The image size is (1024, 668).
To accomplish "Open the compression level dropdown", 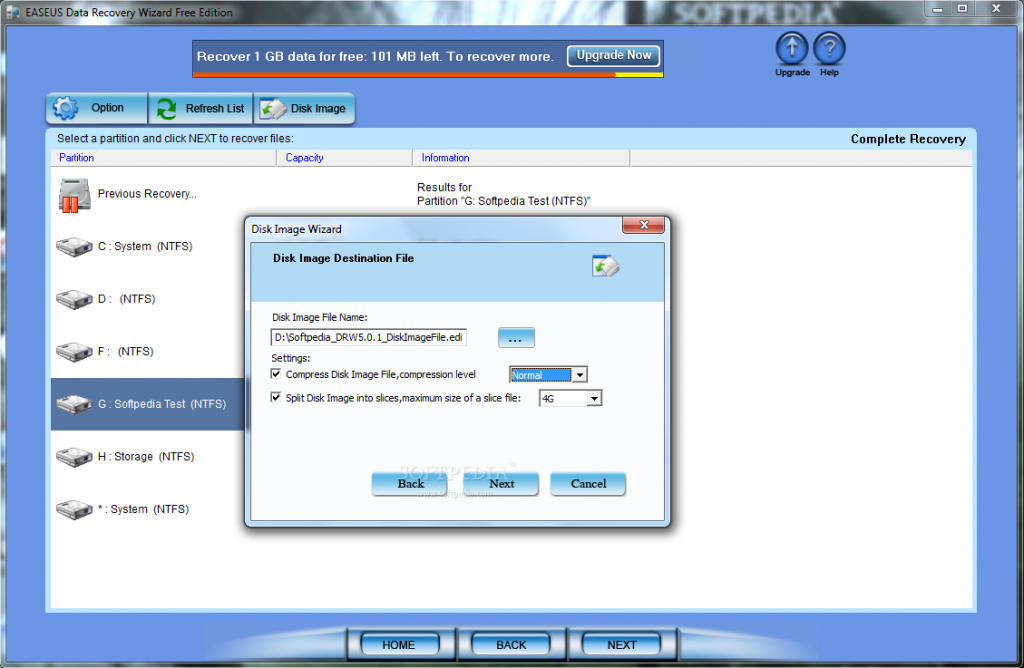I will coord(579,375).
